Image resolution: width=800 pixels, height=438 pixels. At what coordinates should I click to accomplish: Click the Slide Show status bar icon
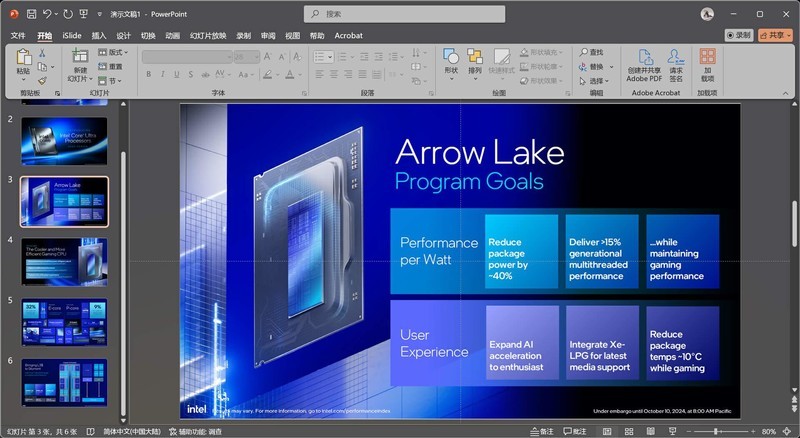(x=672, y=432)
